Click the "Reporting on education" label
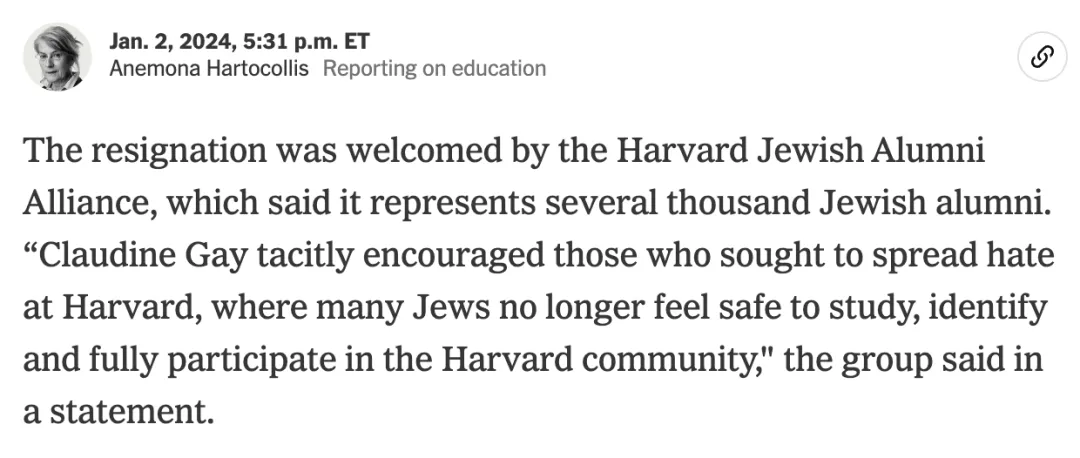Image resolution: width=1080 pixels, height=458 pixels. [x=434, y=69]
